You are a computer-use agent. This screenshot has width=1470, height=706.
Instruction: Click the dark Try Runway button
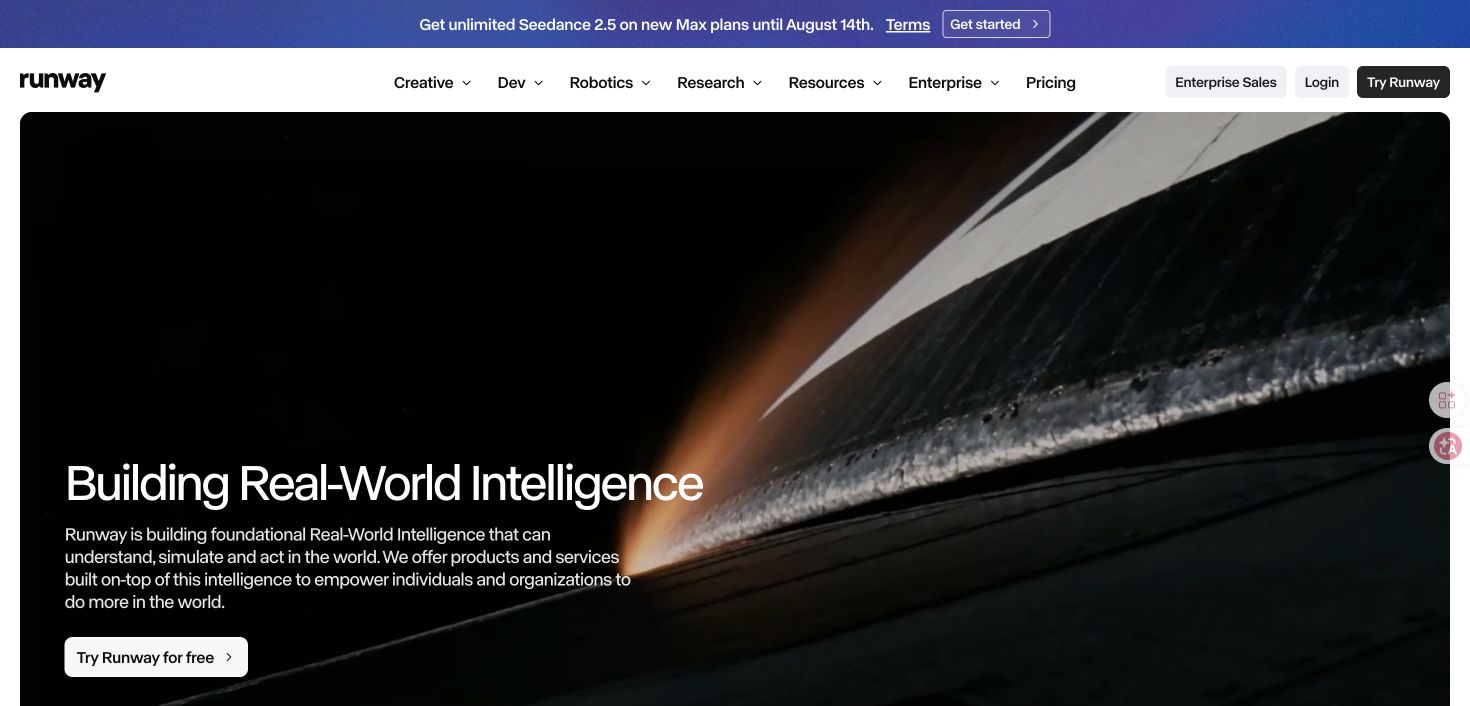click(1403, 82)
